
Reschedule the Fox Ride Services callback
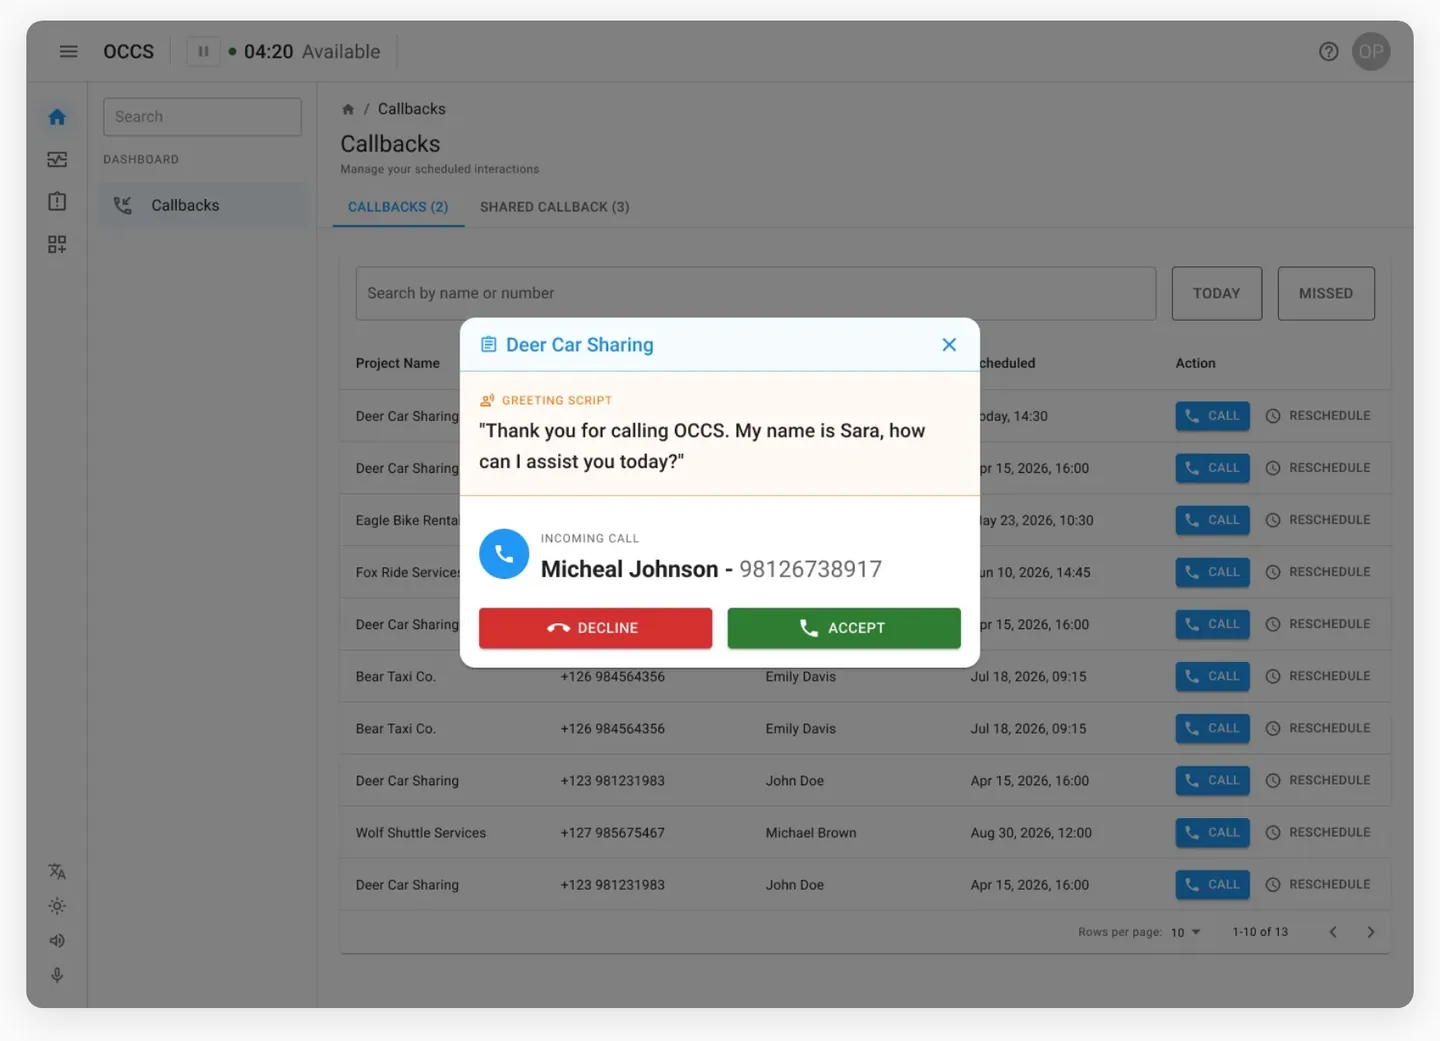pos(1318,572)
